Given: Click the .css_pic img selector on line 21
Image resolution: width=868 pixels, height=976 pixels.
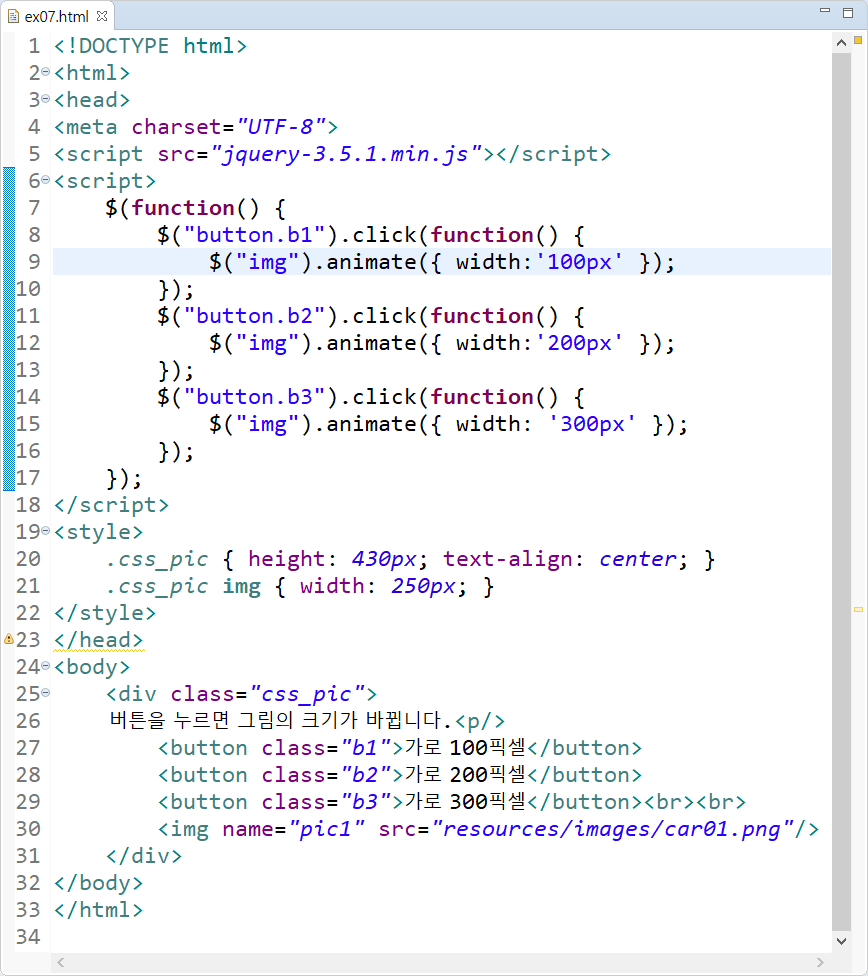Looking at the screenshot, I should 183,586.
